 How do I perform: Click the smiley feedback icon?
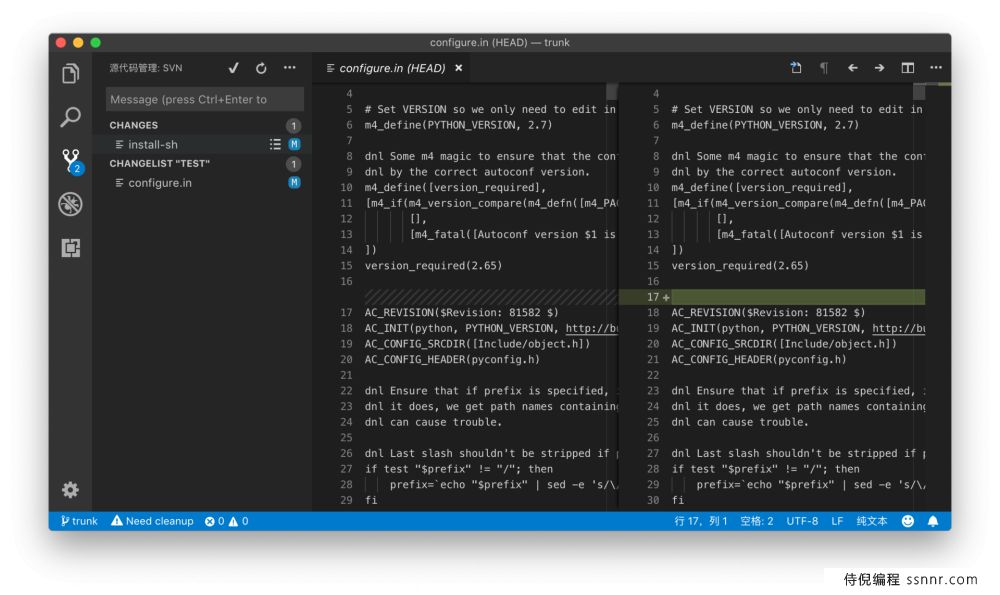click(908, 521)
